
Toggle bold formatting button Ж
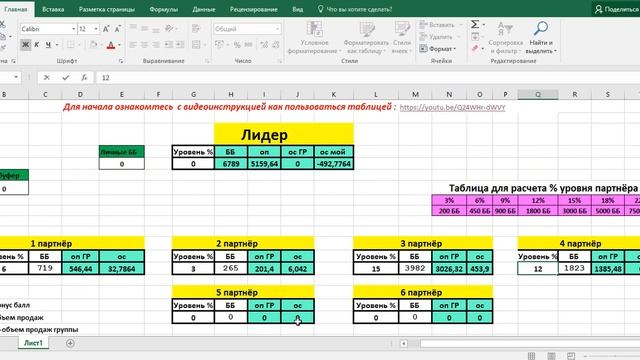click(25, 44)
